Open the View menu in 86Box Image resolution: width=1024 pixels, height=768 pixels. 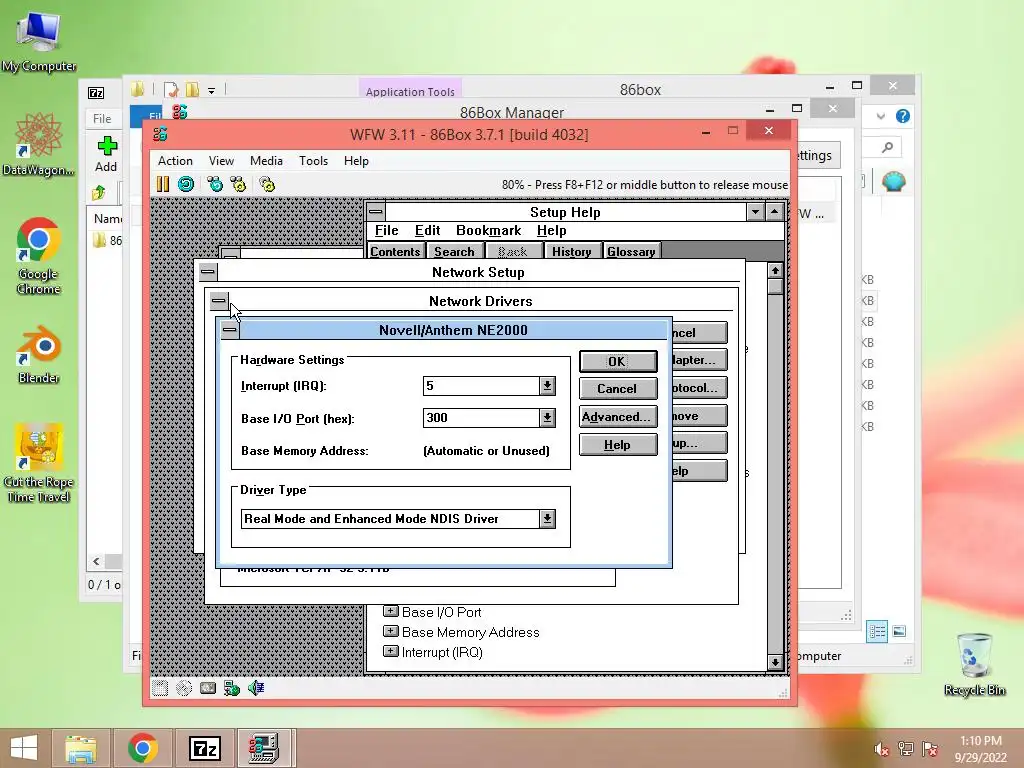coord(221,161)
